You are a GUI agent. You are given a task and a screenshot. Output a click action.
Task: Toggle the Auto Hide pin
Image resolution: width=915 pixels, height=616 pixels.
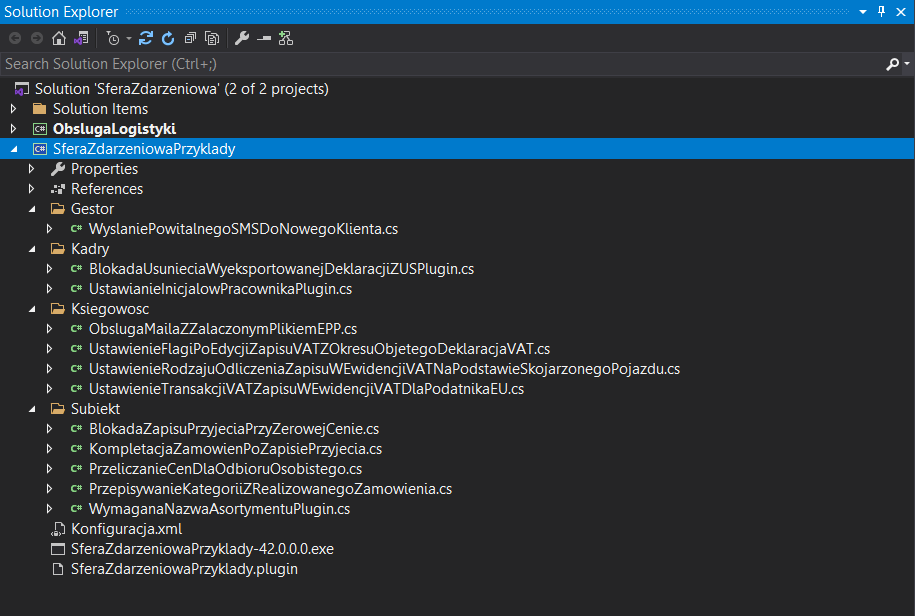pos(881,12)
